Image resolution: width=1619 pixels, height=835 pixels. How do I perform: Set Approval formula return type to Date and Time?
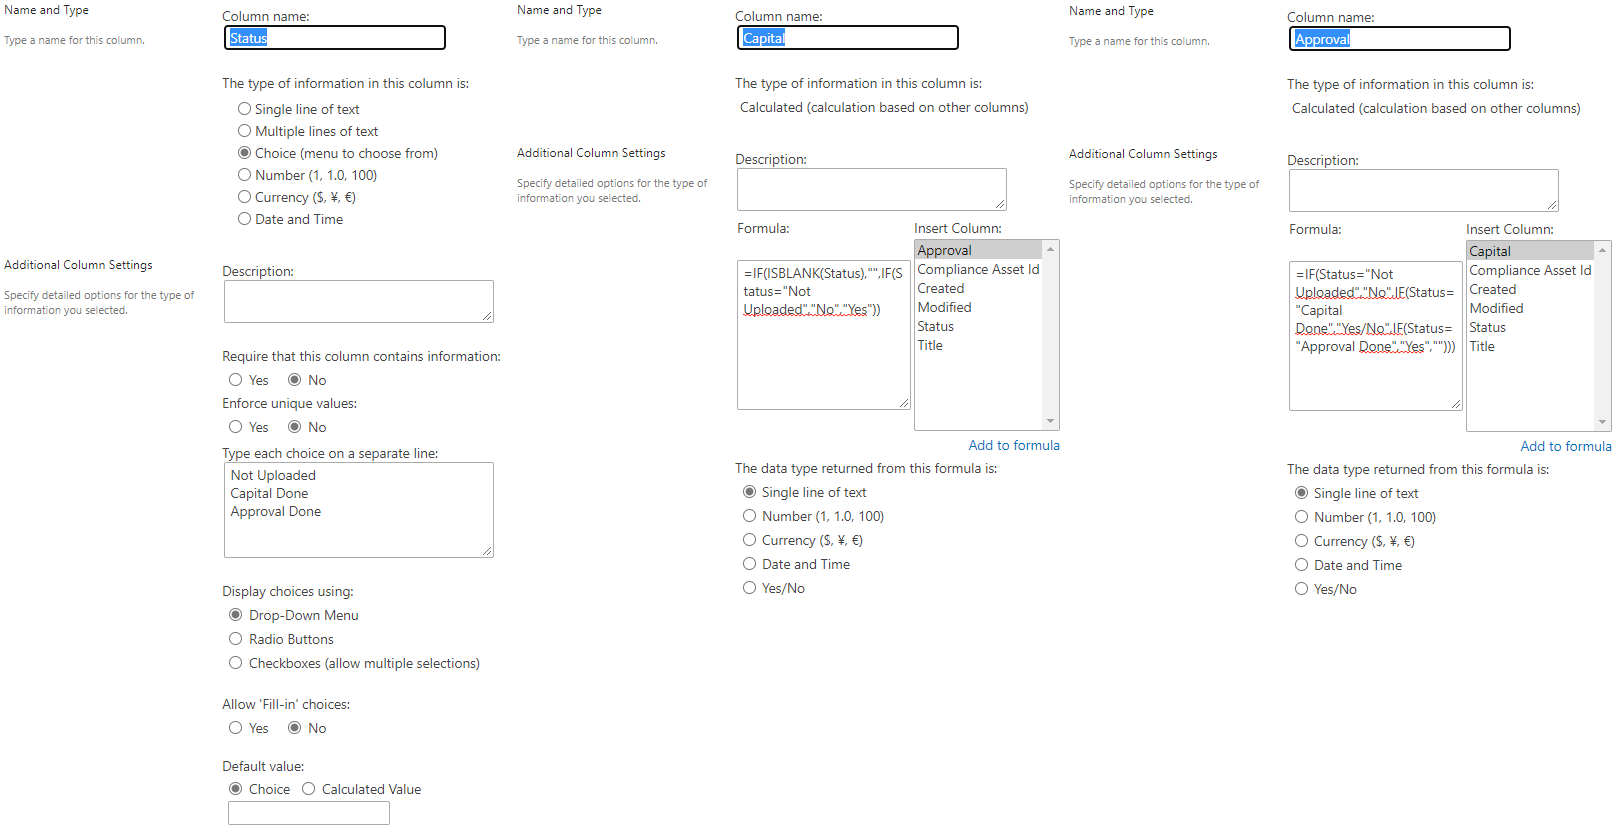[1301, 565]
